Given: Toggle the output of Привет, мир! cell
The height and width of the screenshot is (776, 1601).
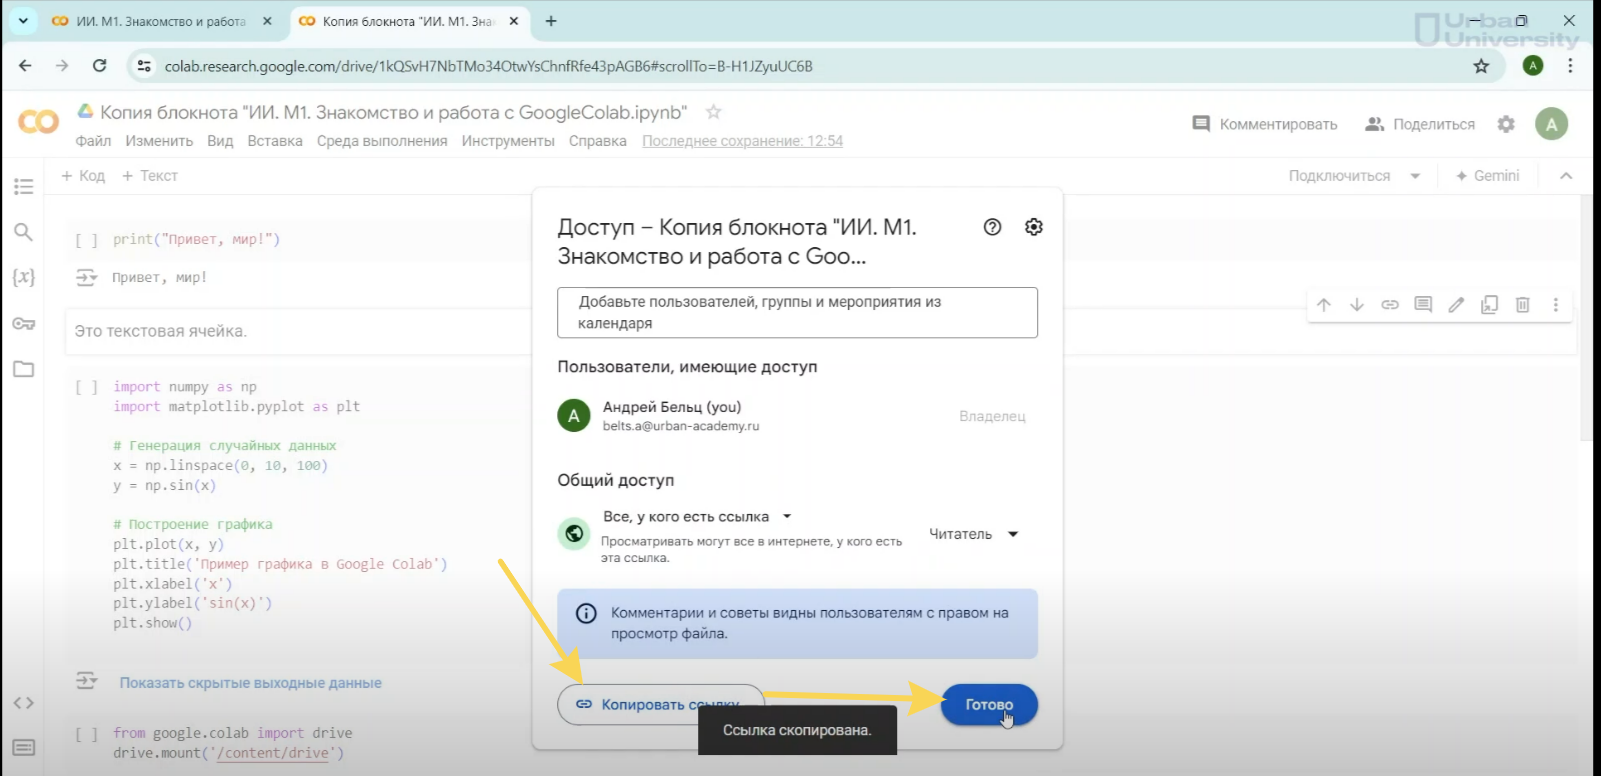Looking at the screenshot, I should [x=87, y=278].
